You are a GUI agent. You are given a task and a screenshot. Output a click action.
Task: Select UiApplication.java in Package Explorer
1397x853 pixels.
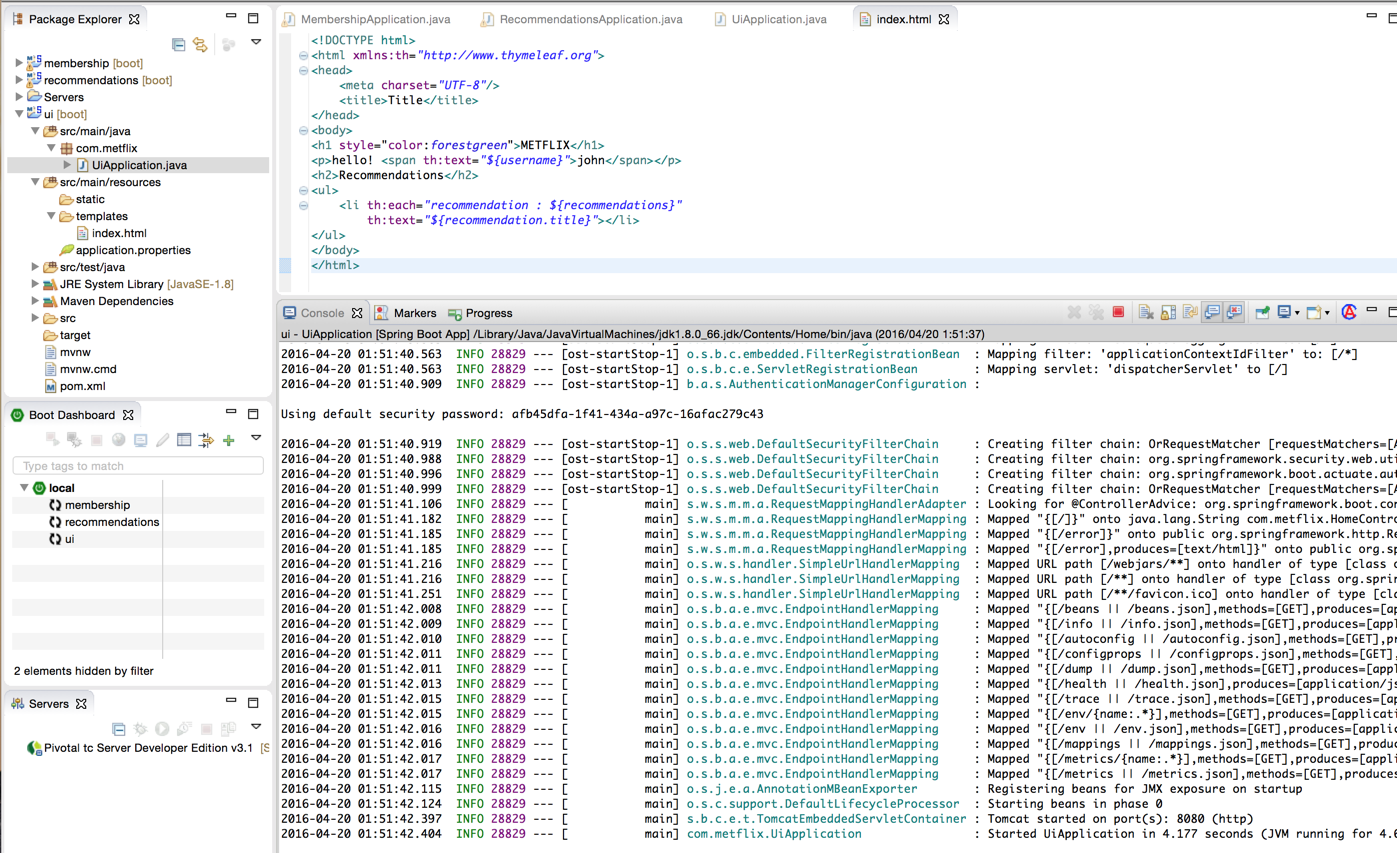(139, 165)
